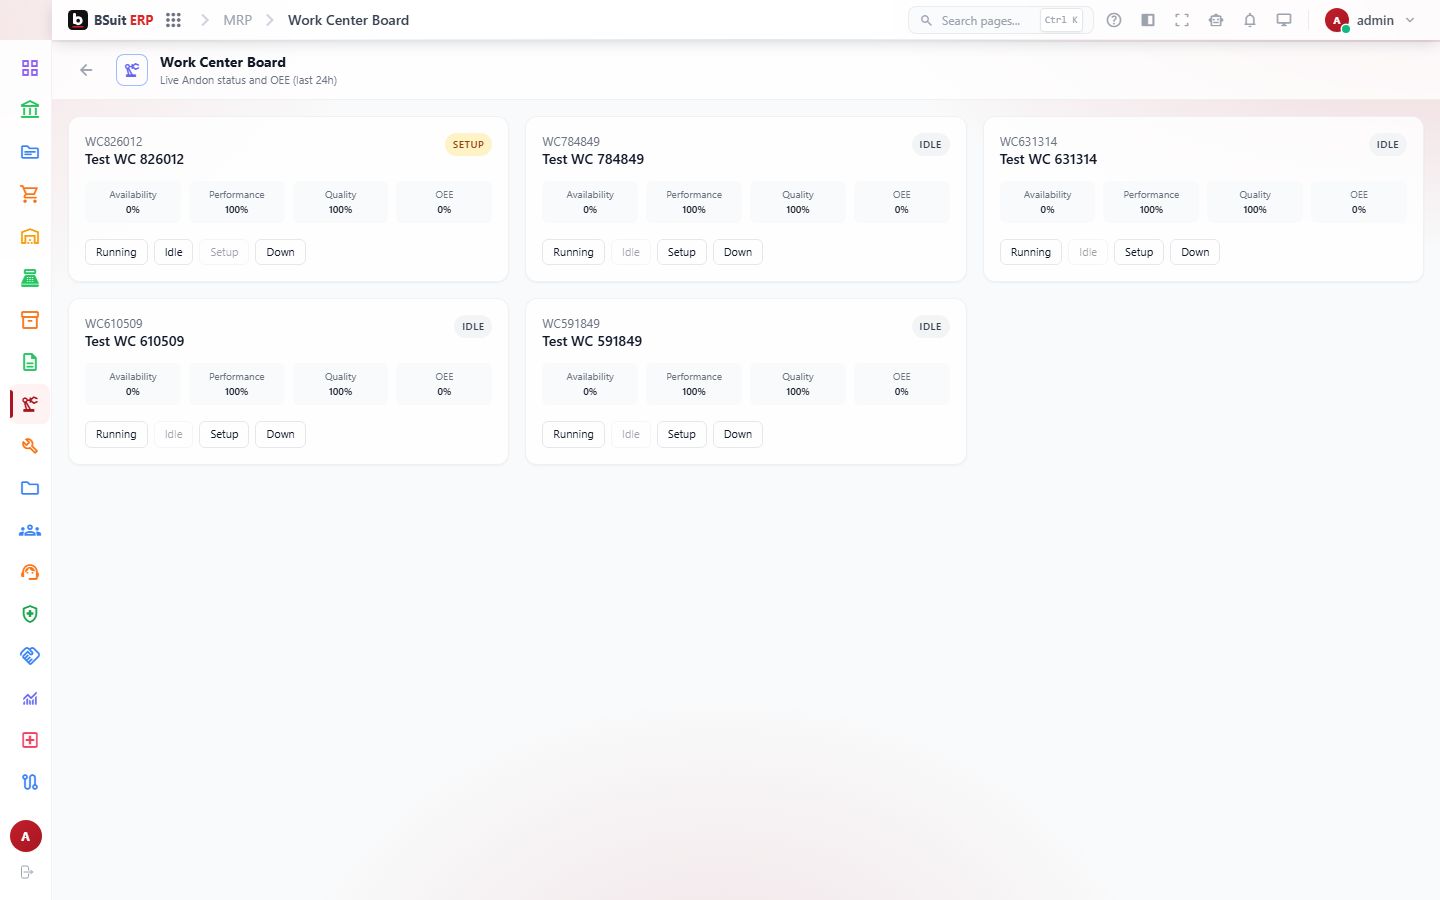Image resolution: width=1440 pixels, height=900 pixels.
Task: Open the green shield icon in the sidebar
Action: tap(30, 614)
